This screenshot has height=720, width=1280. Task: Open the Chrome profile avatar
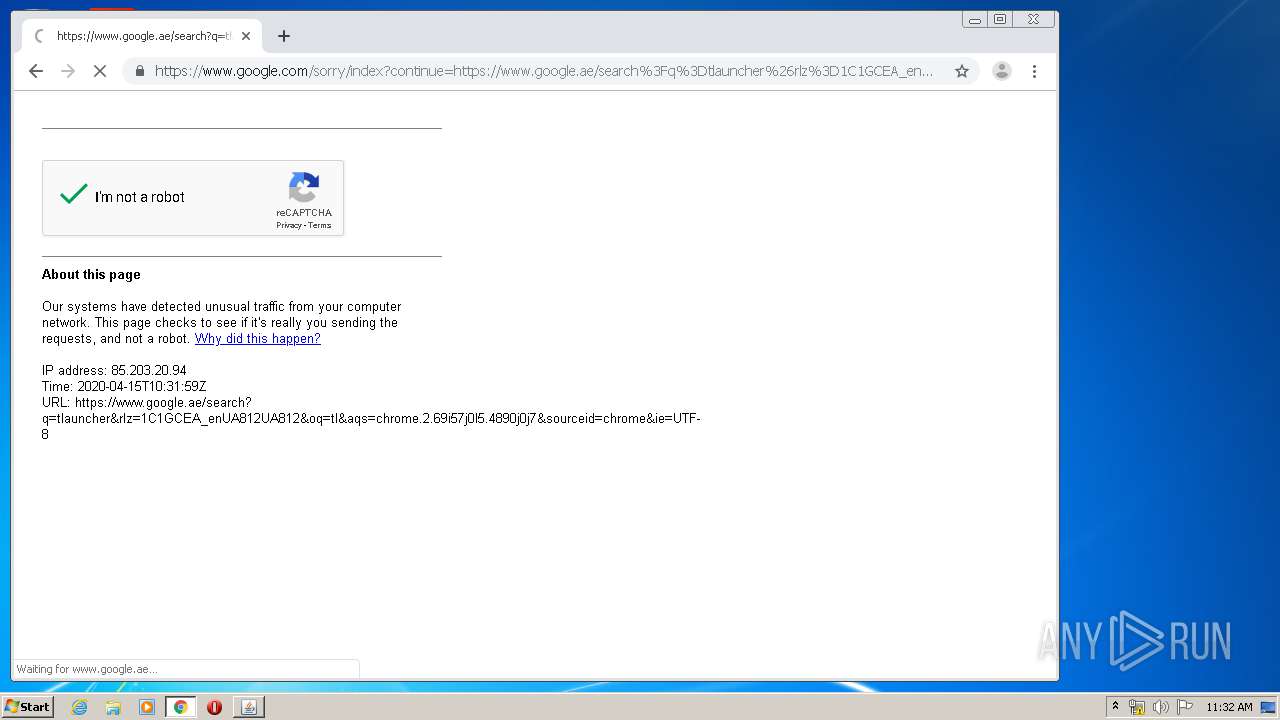(1001, 71)
